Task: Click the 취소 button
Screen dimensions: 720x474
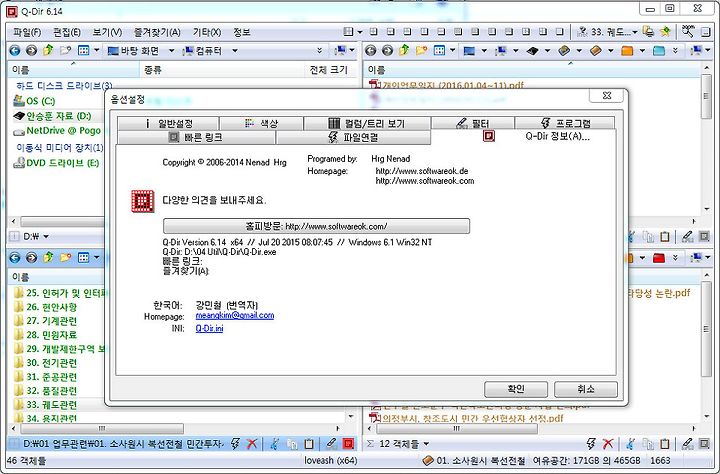Action: (x=586, y=389)
